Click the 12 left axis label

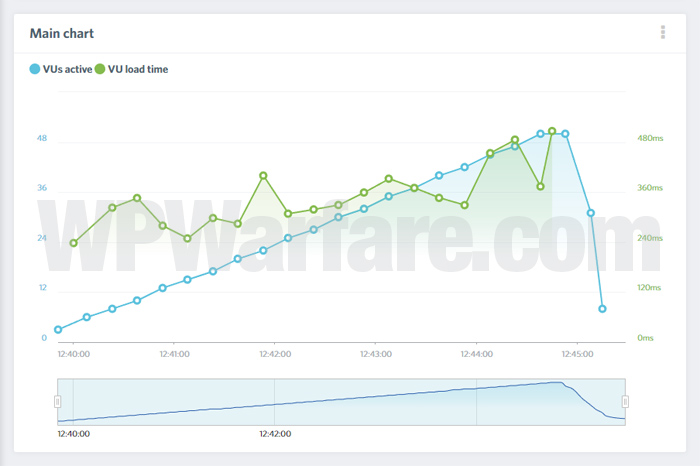pyautogui.click(x=43, y=287)
